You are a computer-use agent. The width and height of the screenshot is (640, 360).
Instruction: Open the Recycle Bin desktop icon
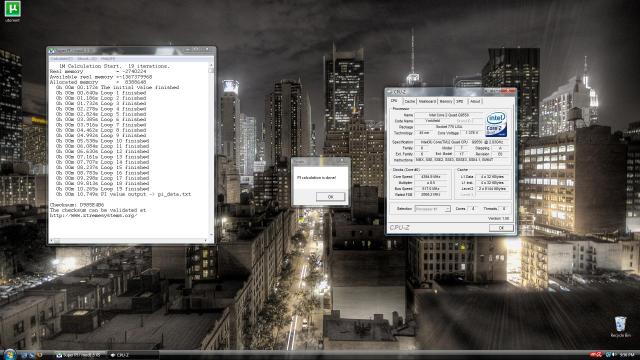pos(620,326)
